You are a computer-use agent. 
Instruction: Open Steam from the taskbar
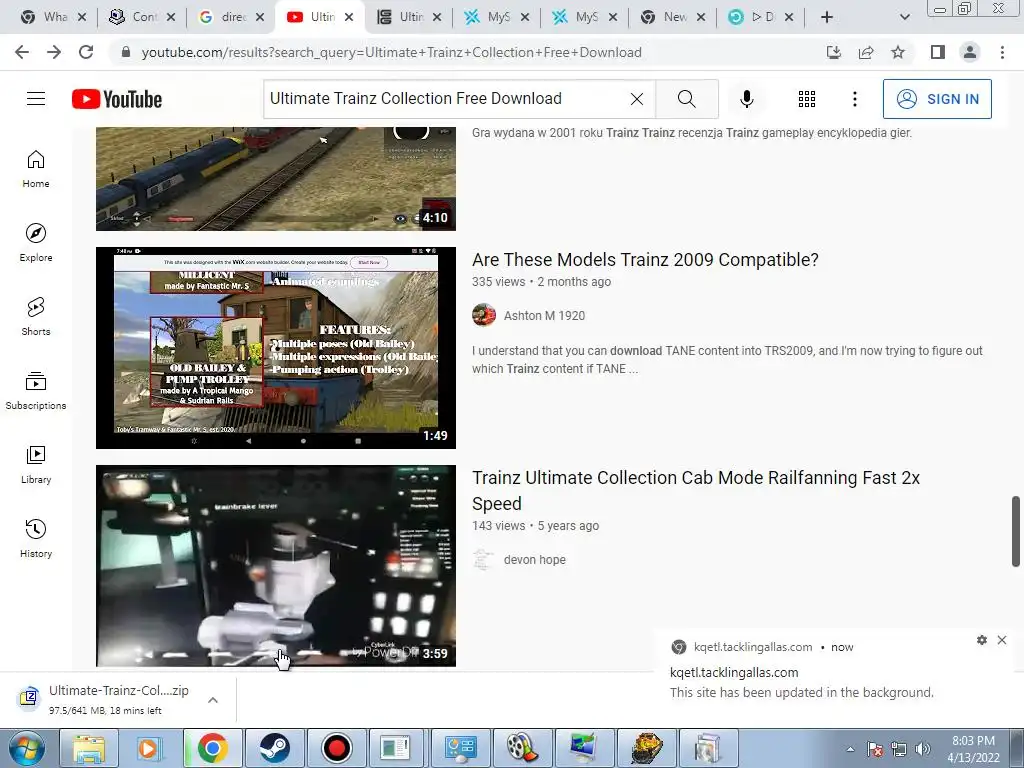pos(275,748)
